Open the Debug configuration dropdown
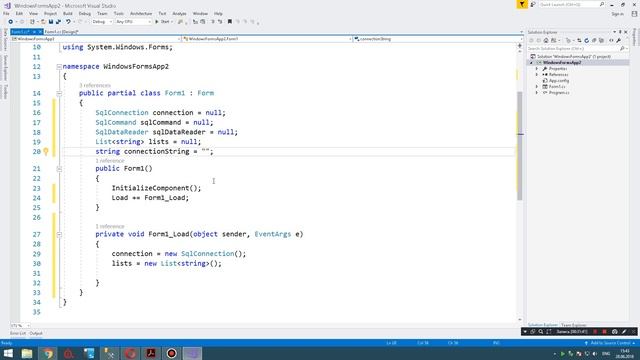The image size is (640, 360). click(x=102, y=22)
